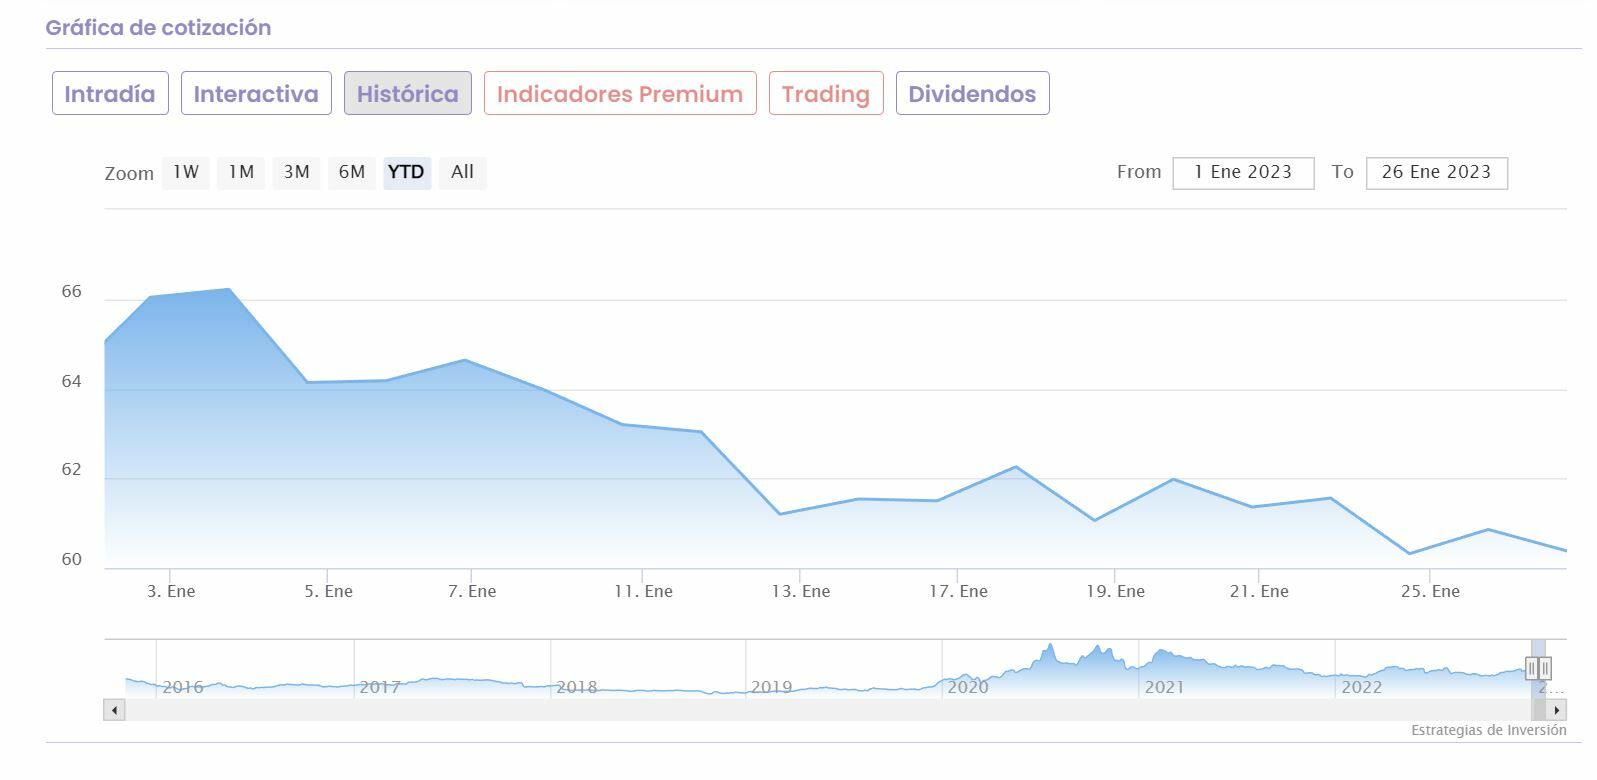The width and height of the screenshot is (1597, 780).
Task: Click the right range handle in navigator
Action: (x=1545, y=668)
